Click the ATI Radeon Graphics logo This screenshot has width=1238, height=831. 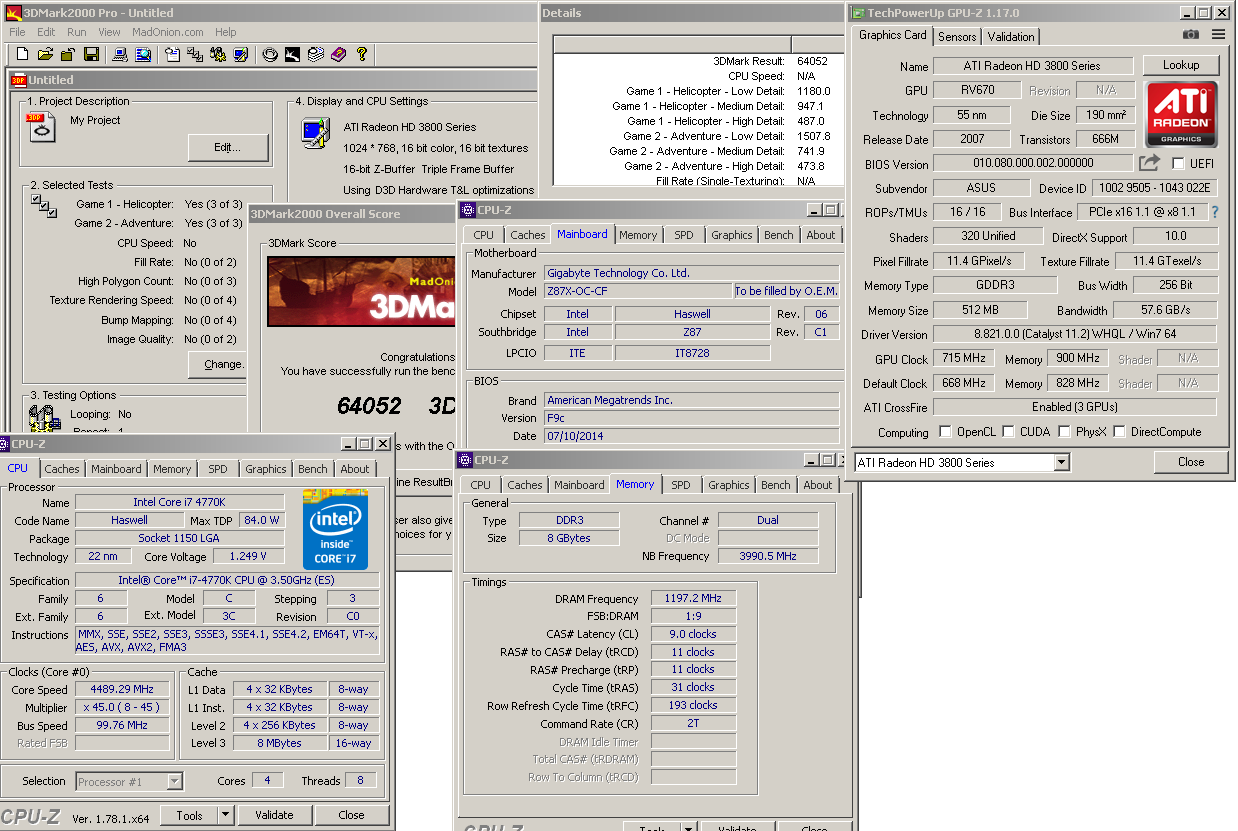pos(1181,113)
